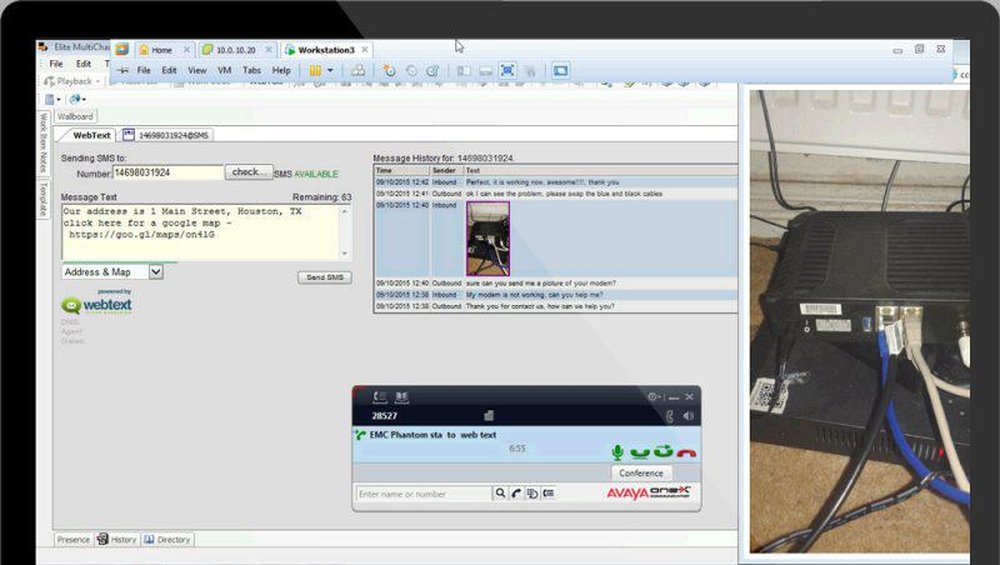Click the Sender column header in message history
Screen dimensions: 1000x565
pos(446,170)
